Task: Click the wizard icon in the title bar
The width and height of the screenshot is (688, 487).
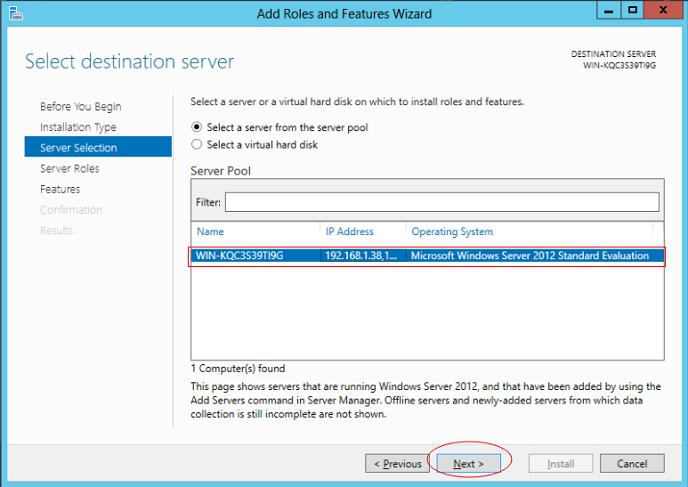Action: [16, 13]
